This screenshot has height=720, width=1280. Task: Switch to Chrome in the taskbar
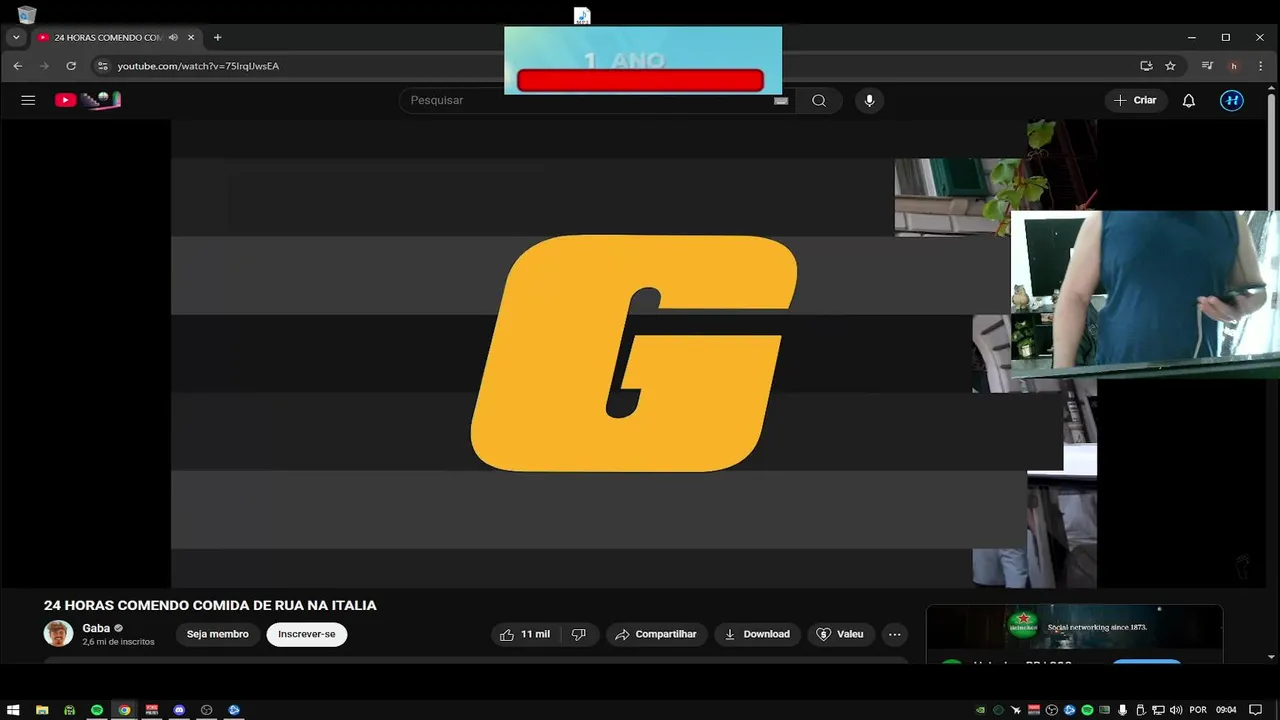[124, 710]
